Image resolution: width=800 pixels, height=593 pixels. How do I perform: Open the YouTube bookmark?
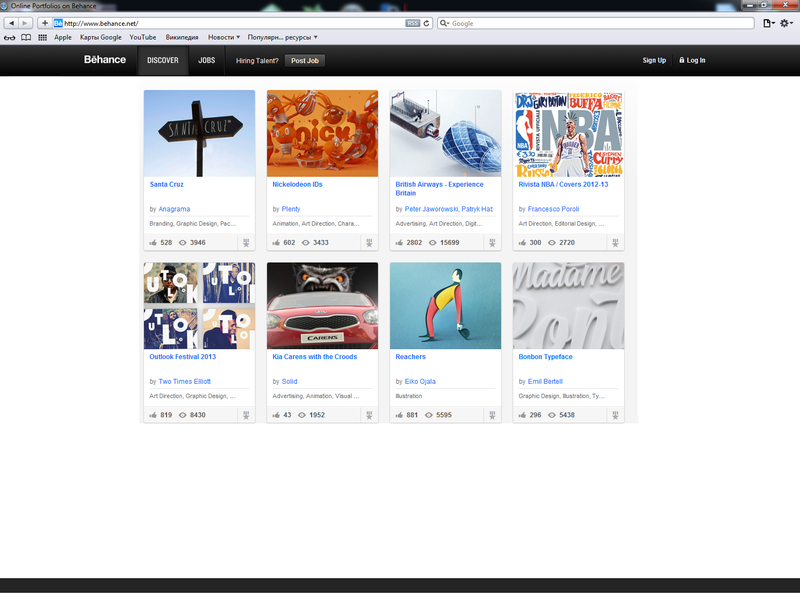(143, 37)
